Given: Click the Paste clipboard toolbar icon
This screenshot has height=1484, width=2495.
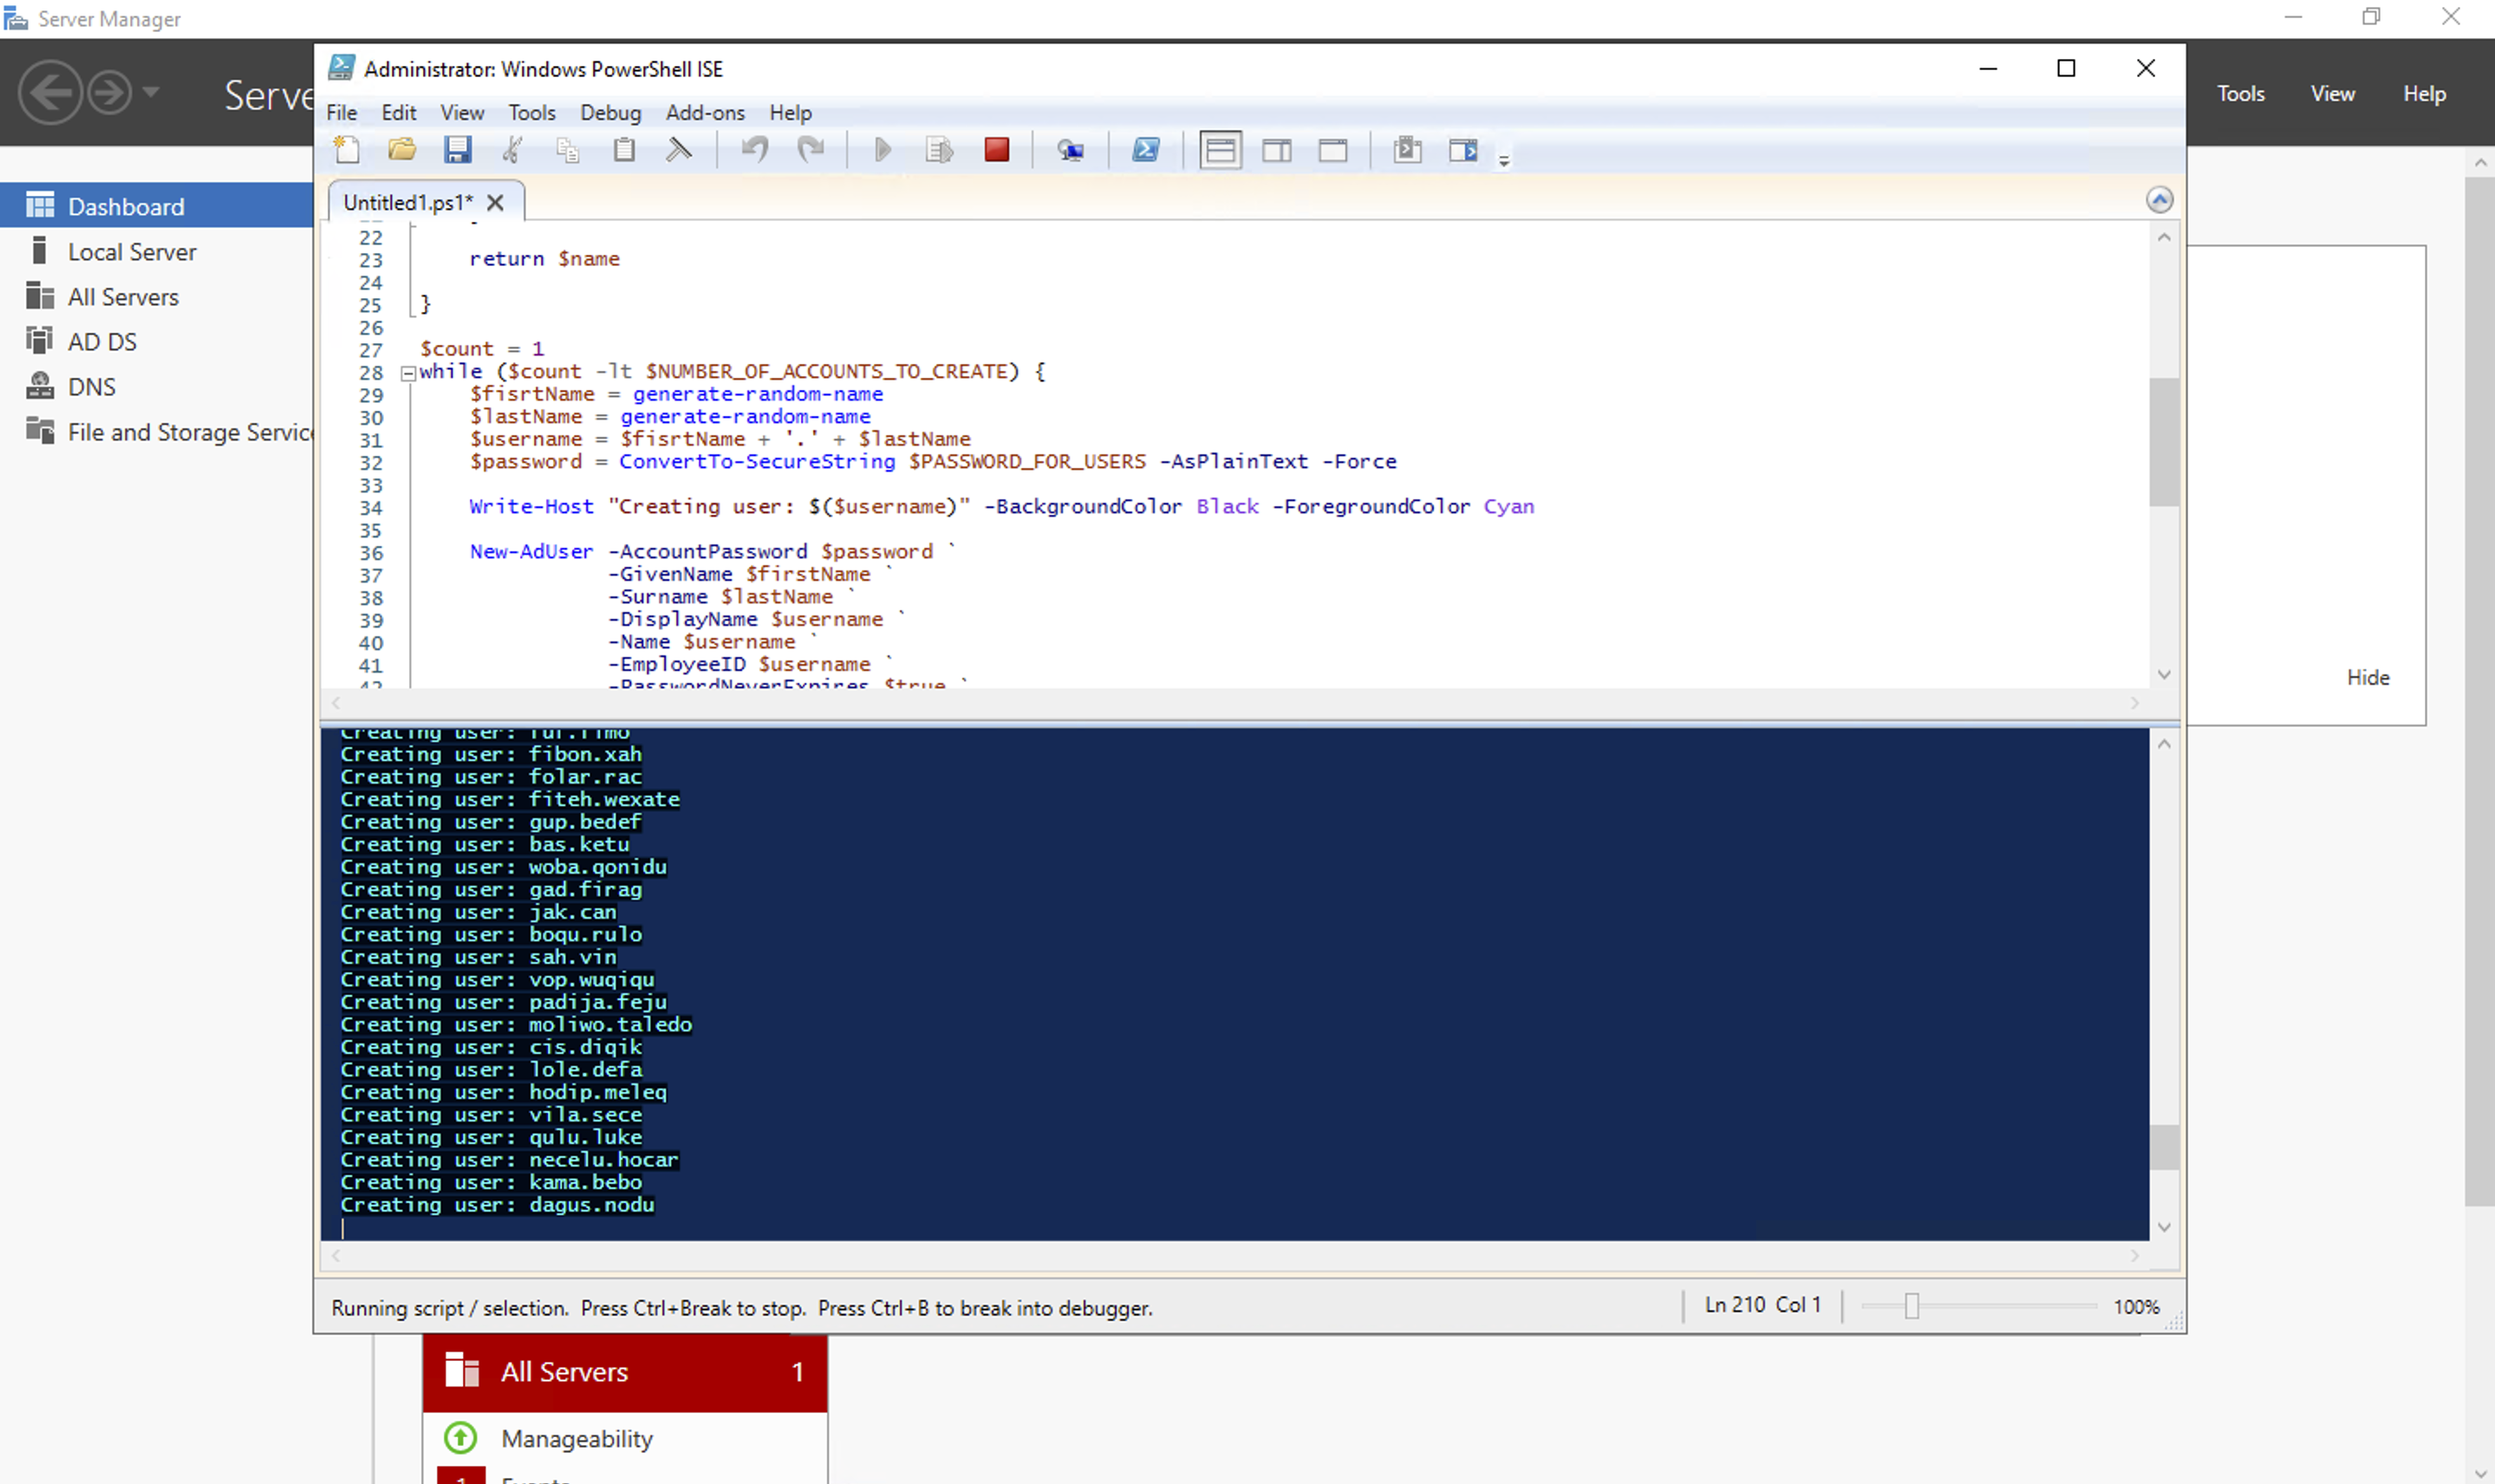Looking at the screenshot, I should [624, 150].
